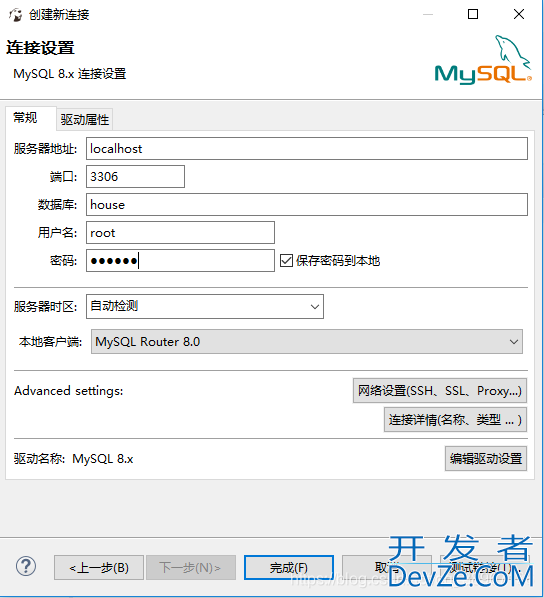This screenshot has width=544, height=598.
Task: Minimize the dialog window
Action: coord(428,14)
